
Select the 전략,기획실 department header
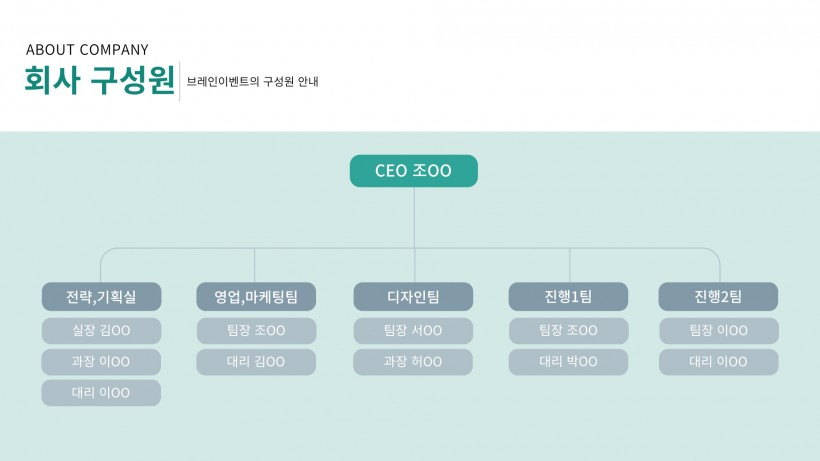[x=101, y=297]
